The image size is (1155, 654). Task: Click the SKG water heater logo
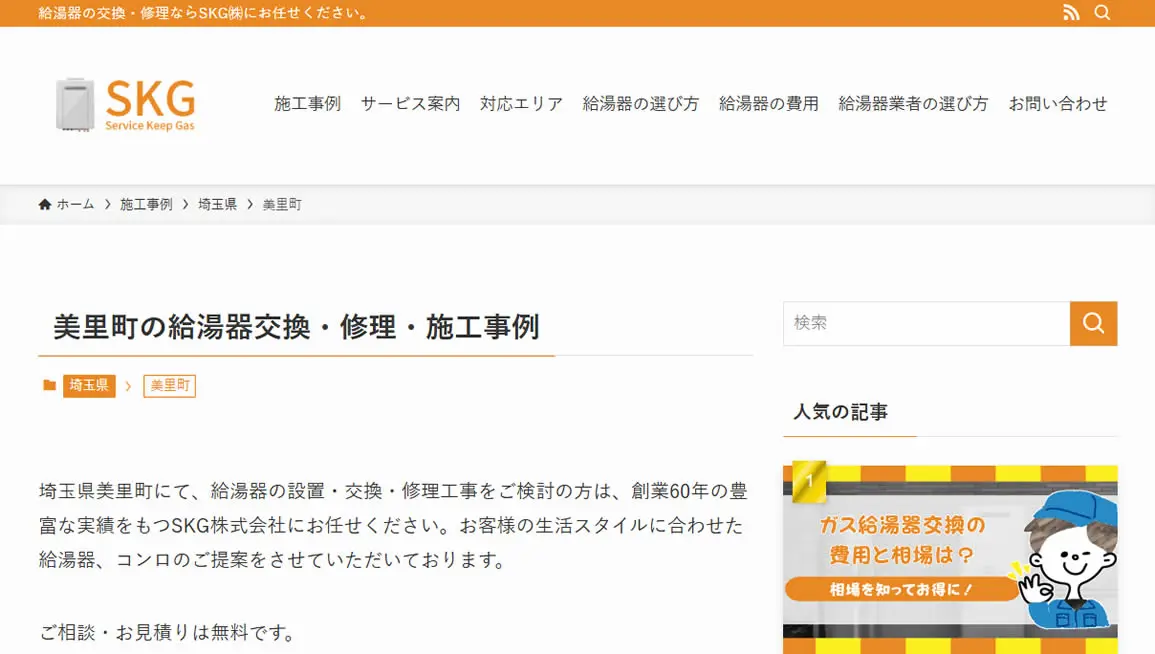(x=126, y=105)
